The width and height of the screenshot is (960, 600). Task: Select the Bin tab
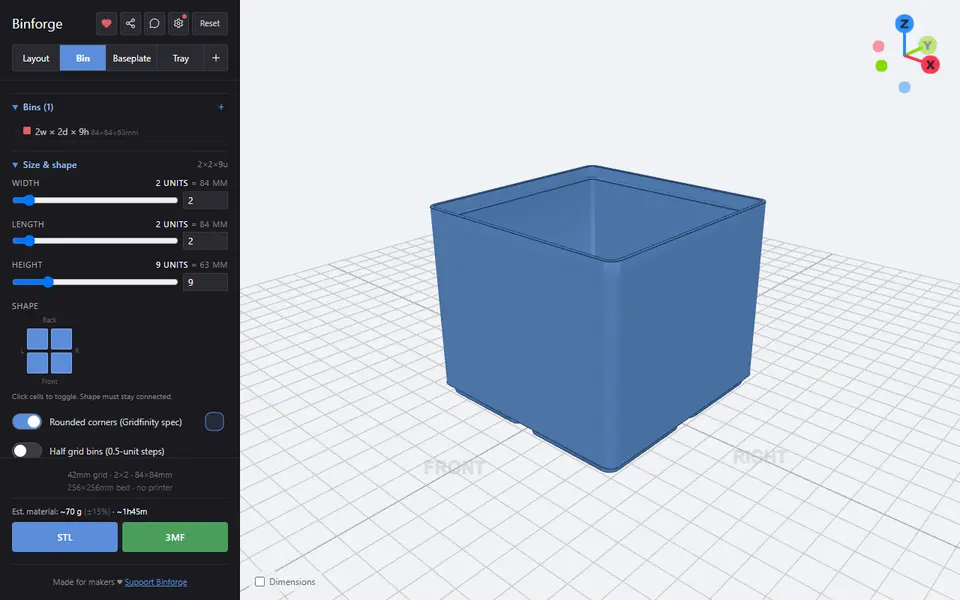(x=83, y=58)
